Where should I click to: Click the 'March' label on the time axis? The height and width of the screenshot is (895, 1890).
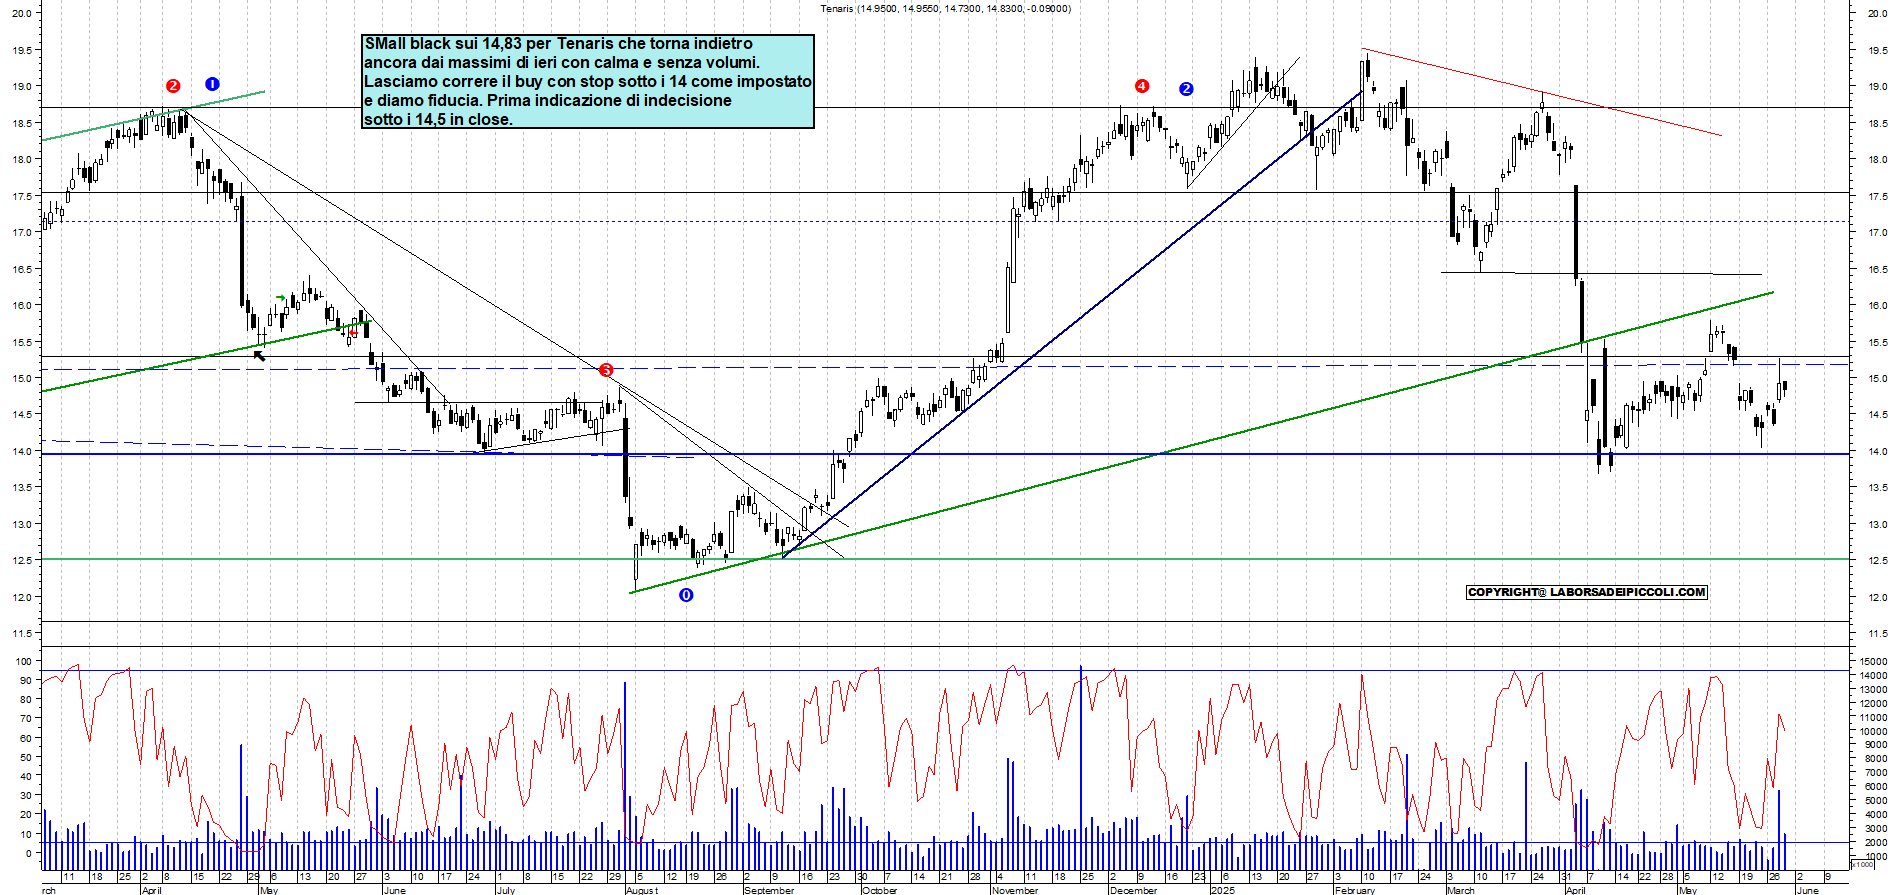(x=1461, y=890)
